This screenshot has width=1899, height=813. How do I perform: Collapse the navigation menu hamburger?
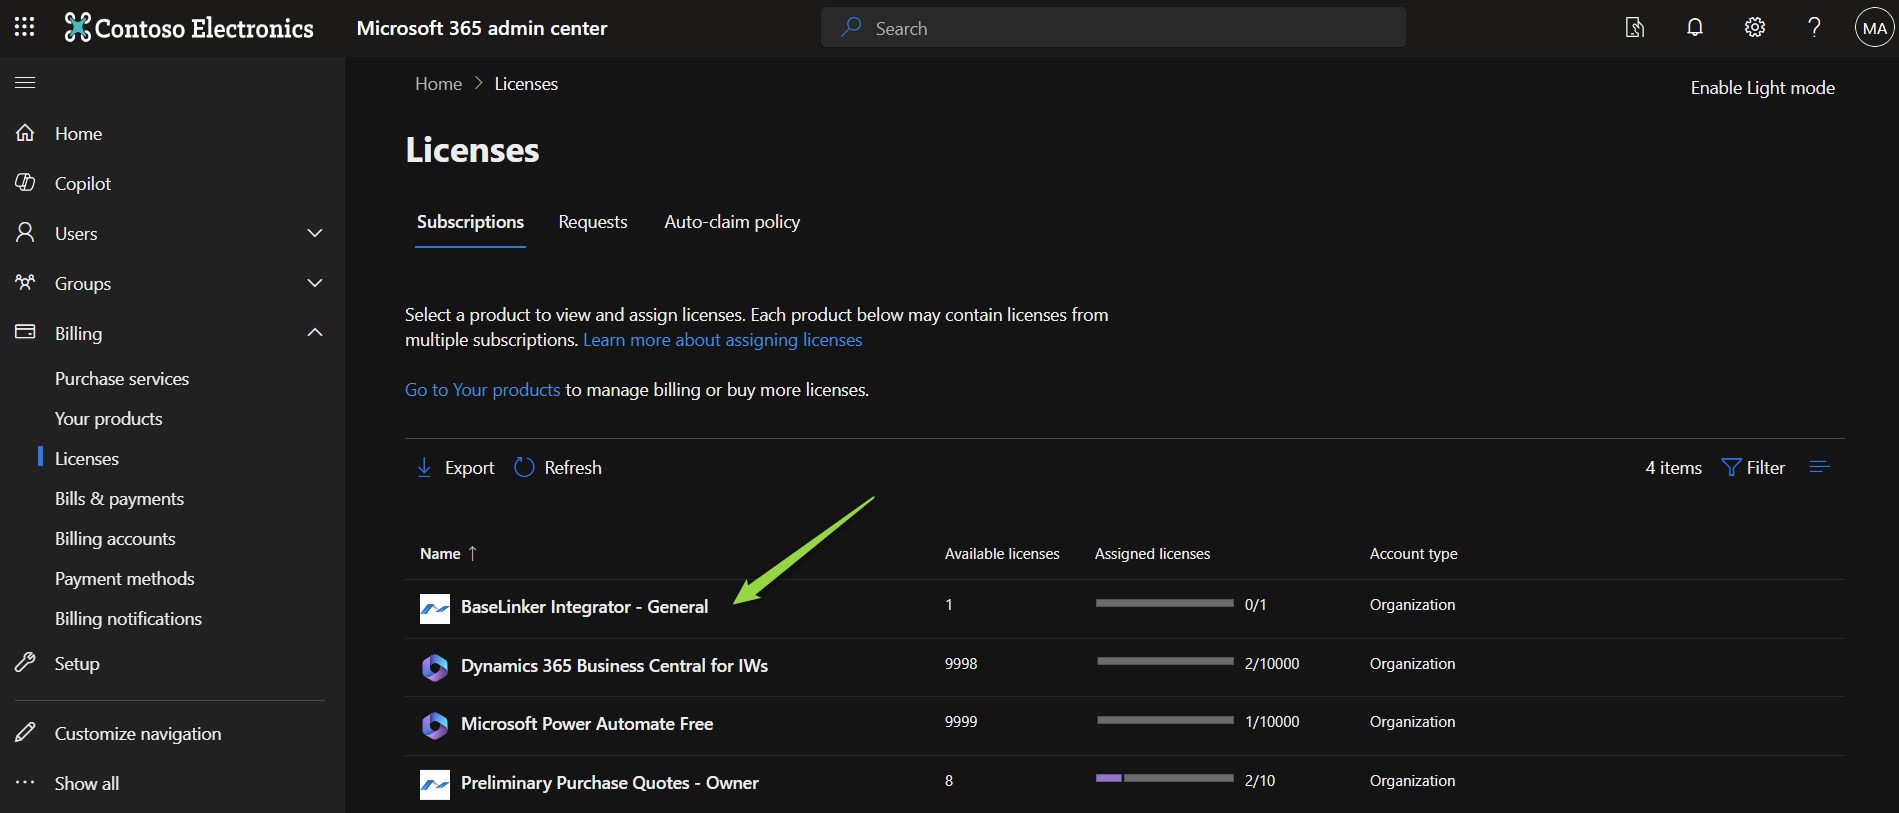tap(25, 83)
